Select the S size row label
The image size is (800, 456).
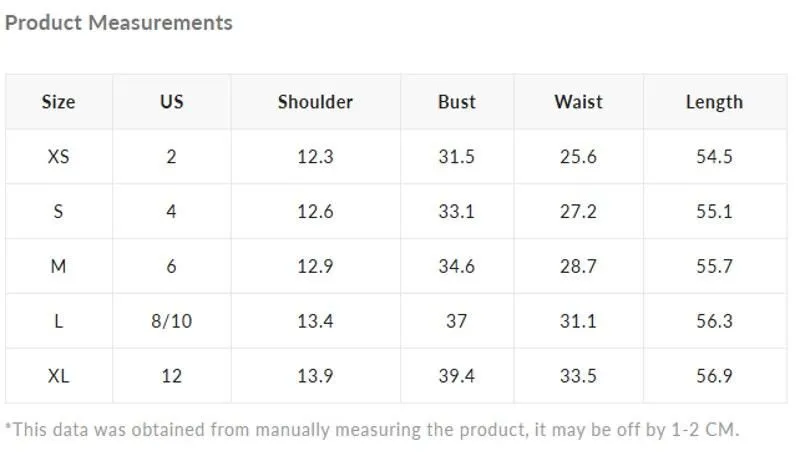[x=59, y=211]
